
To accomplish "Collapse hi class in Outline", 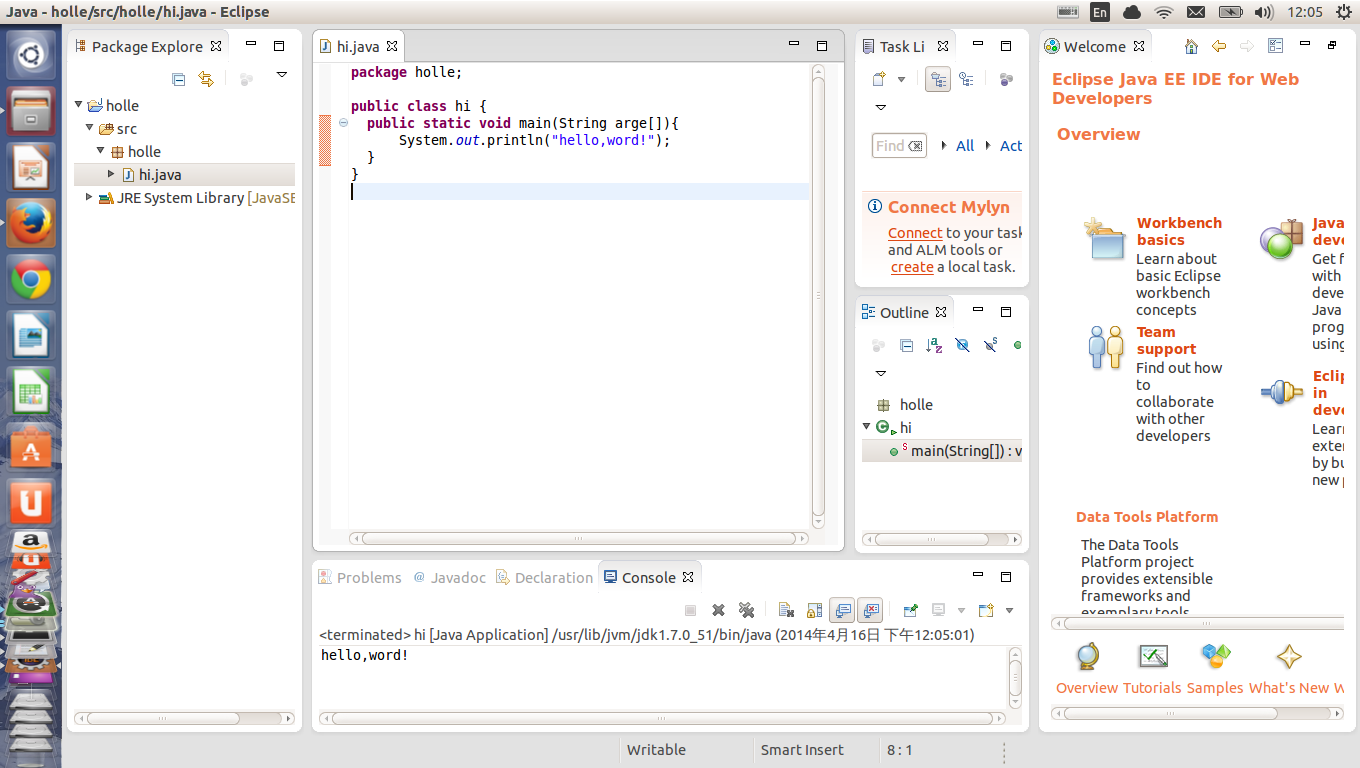I will (x=867, y=426).
